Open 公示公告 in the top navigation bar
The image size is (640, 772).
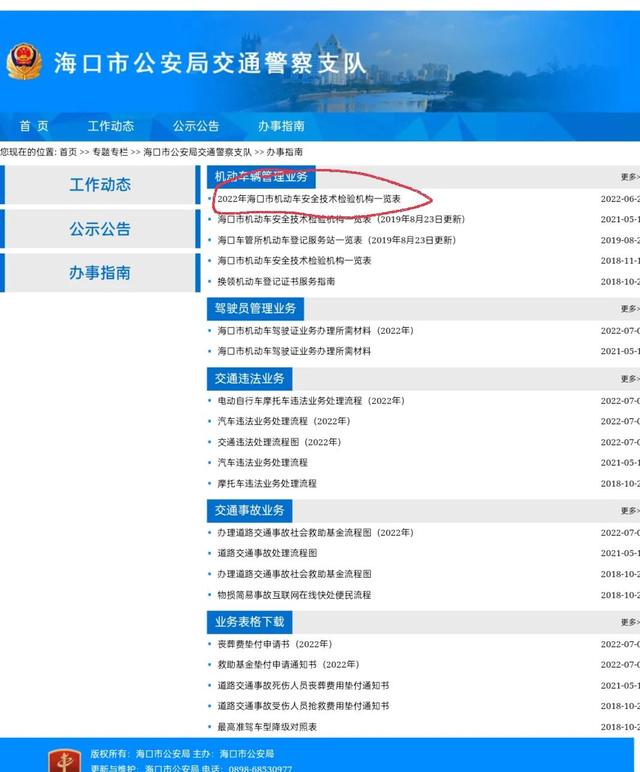tap(196, 127)
